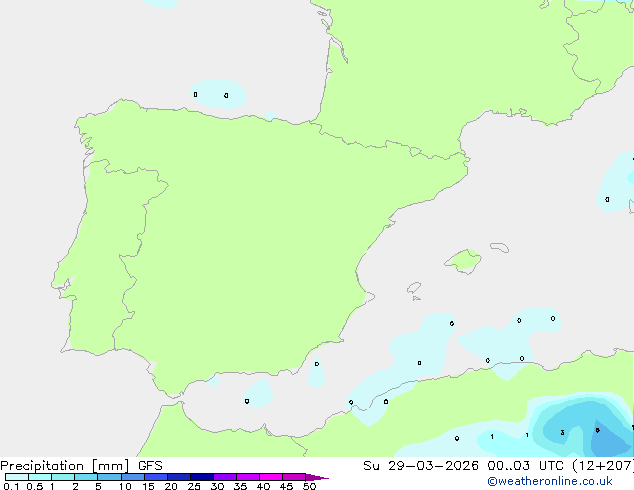The width and height of the screenshot is (634, 490).
Task: Click the "45" legend scale label
Action: [286, 486]
